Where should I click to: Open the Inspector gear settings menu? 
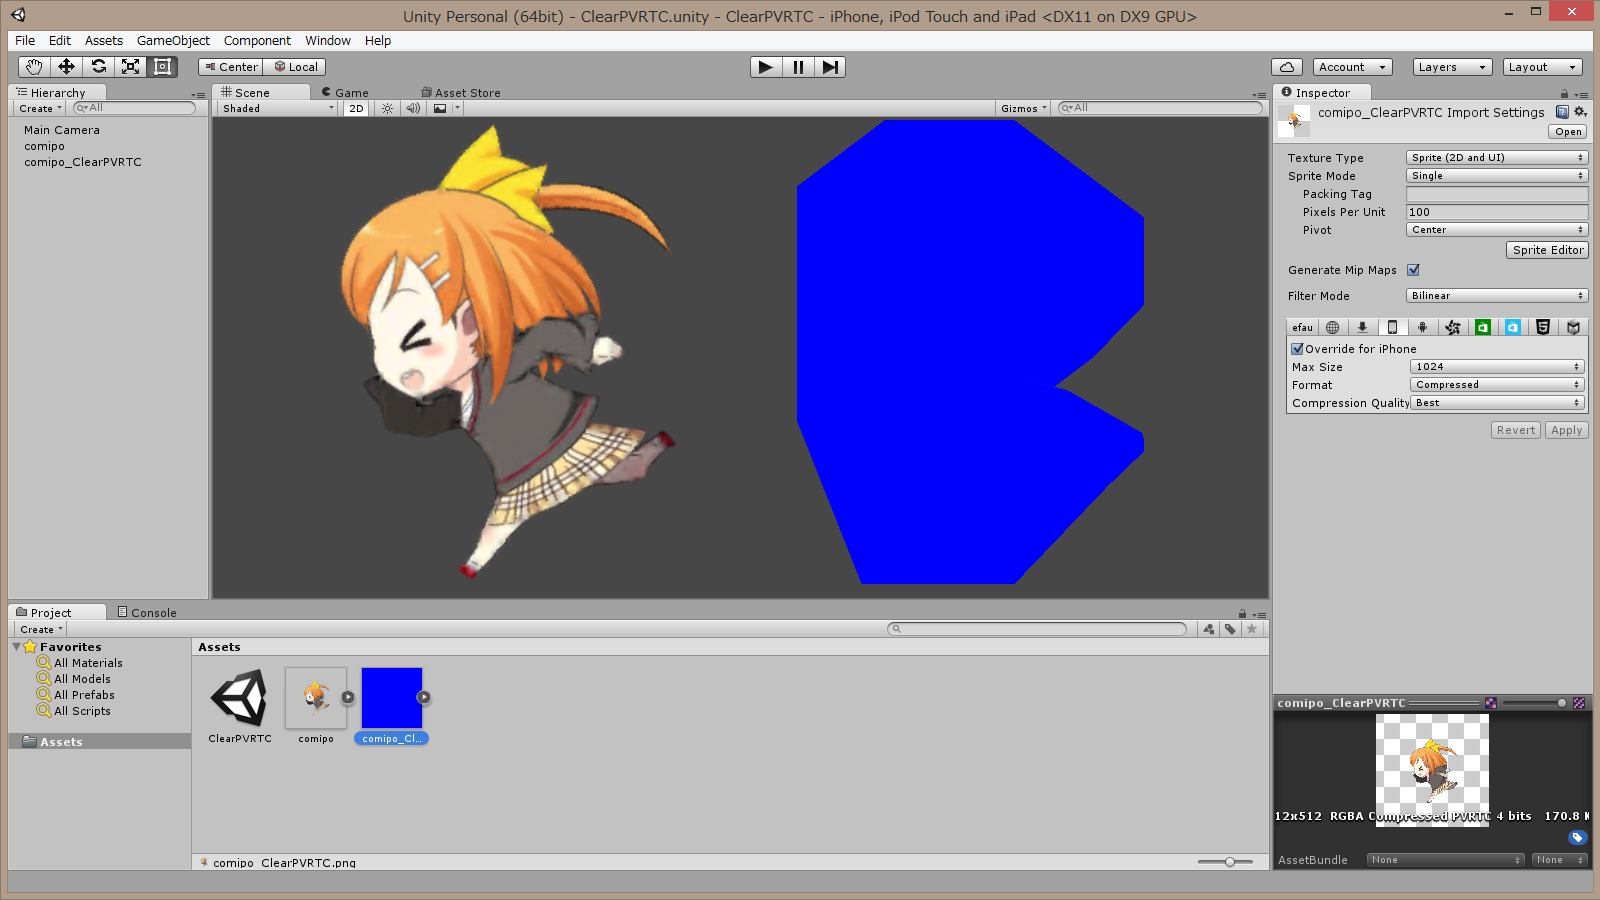coord(1580,112)
